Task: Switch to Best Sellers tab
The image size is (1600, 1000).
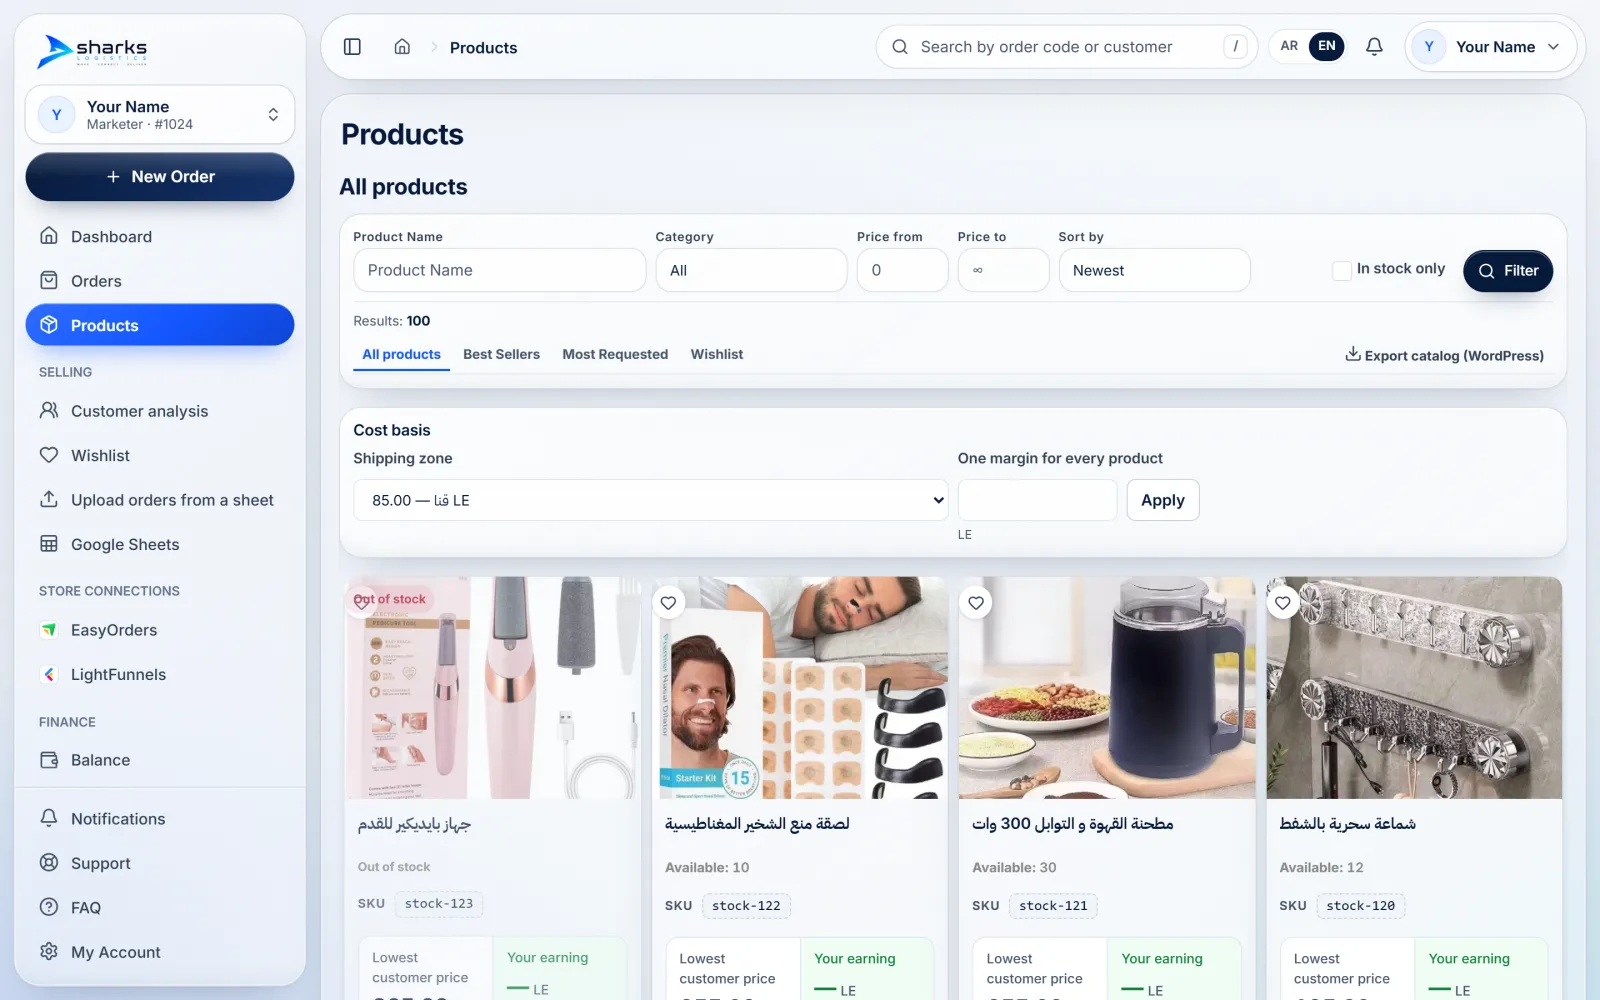Action: 501,354
